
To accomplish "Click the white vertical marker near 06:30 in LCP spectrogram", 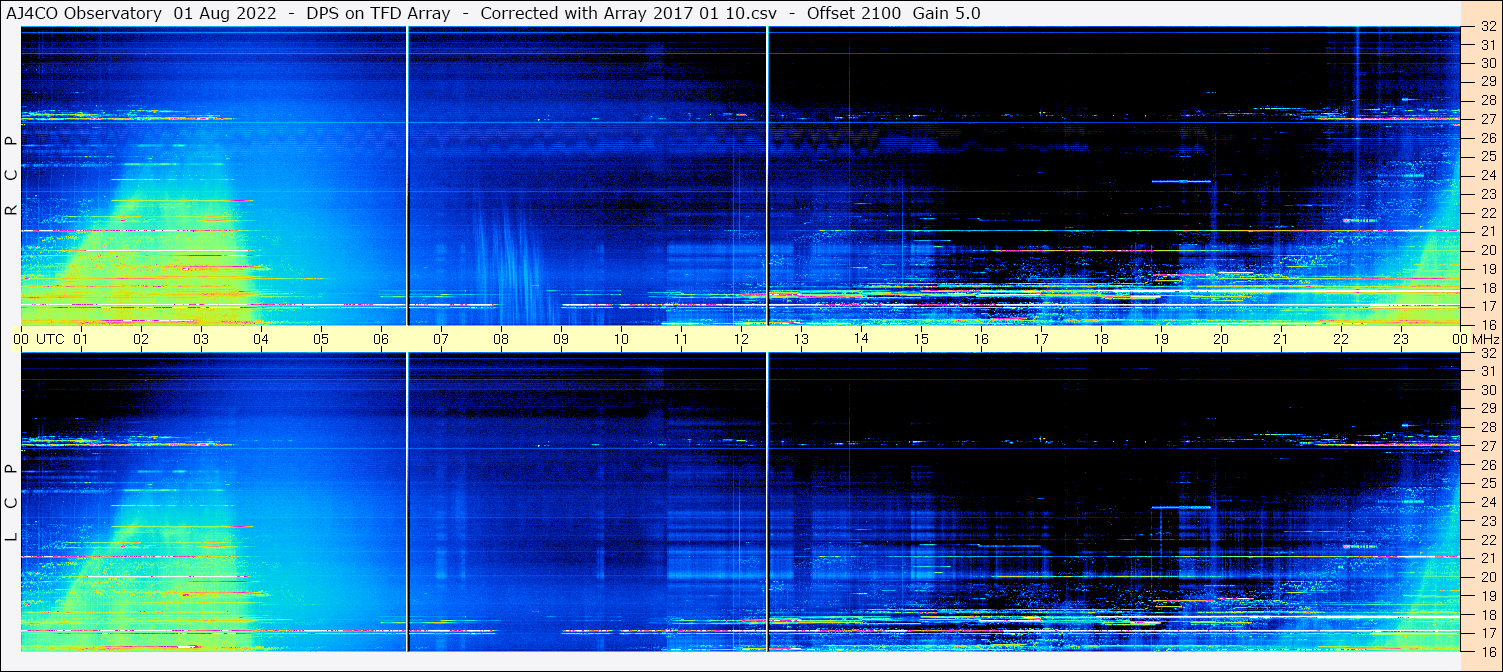I will click(407, 502).
